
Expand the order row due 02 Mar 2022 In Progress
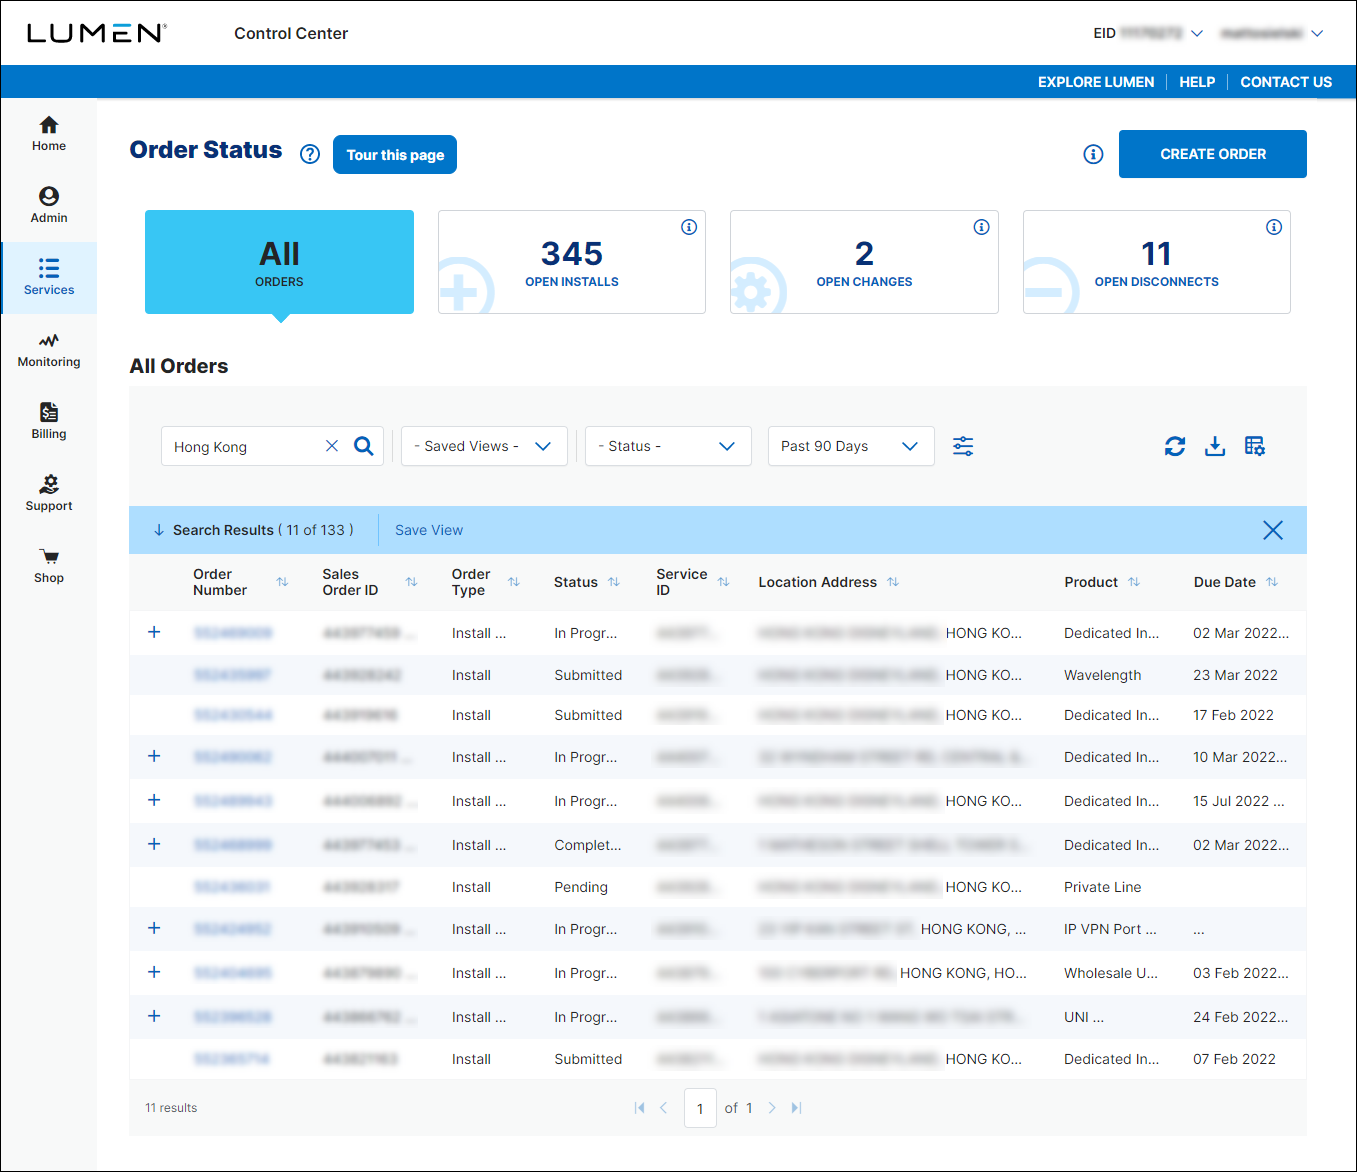click(x=154, y=632)
